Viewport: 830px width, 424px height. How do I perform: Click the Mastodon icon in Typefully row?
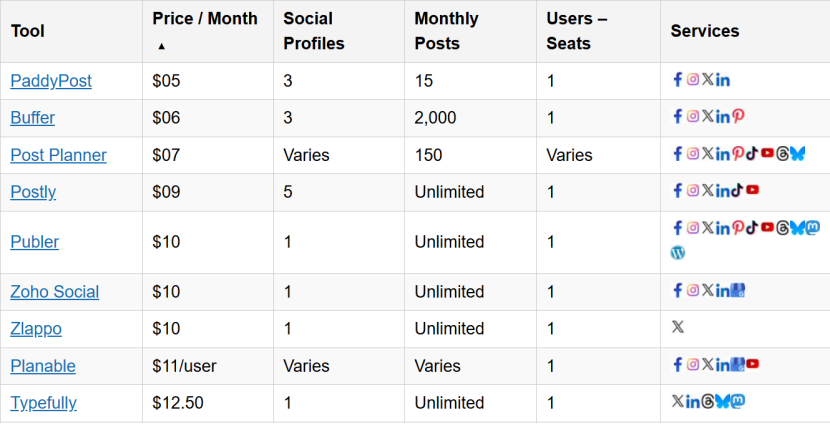coord(738,402)
